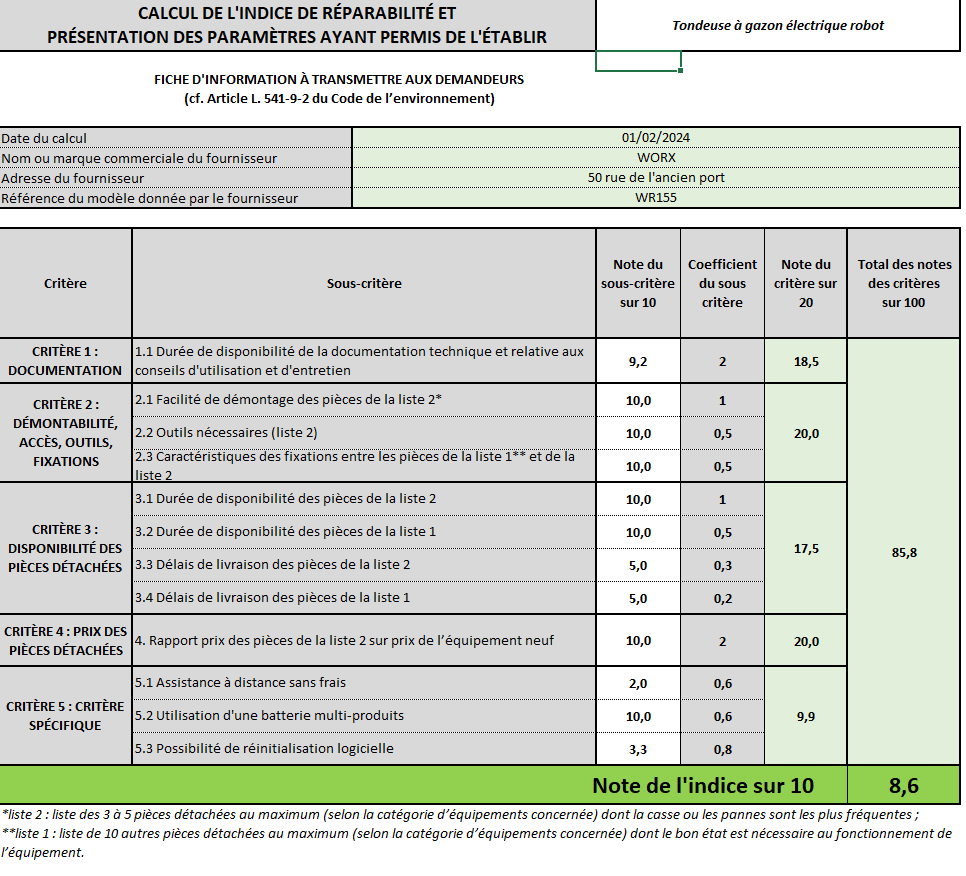The height and width of the screenshot is (876, 966).
Task: Click the "Note du sous-critère sur 10" header
Action: tap(638, 283)
